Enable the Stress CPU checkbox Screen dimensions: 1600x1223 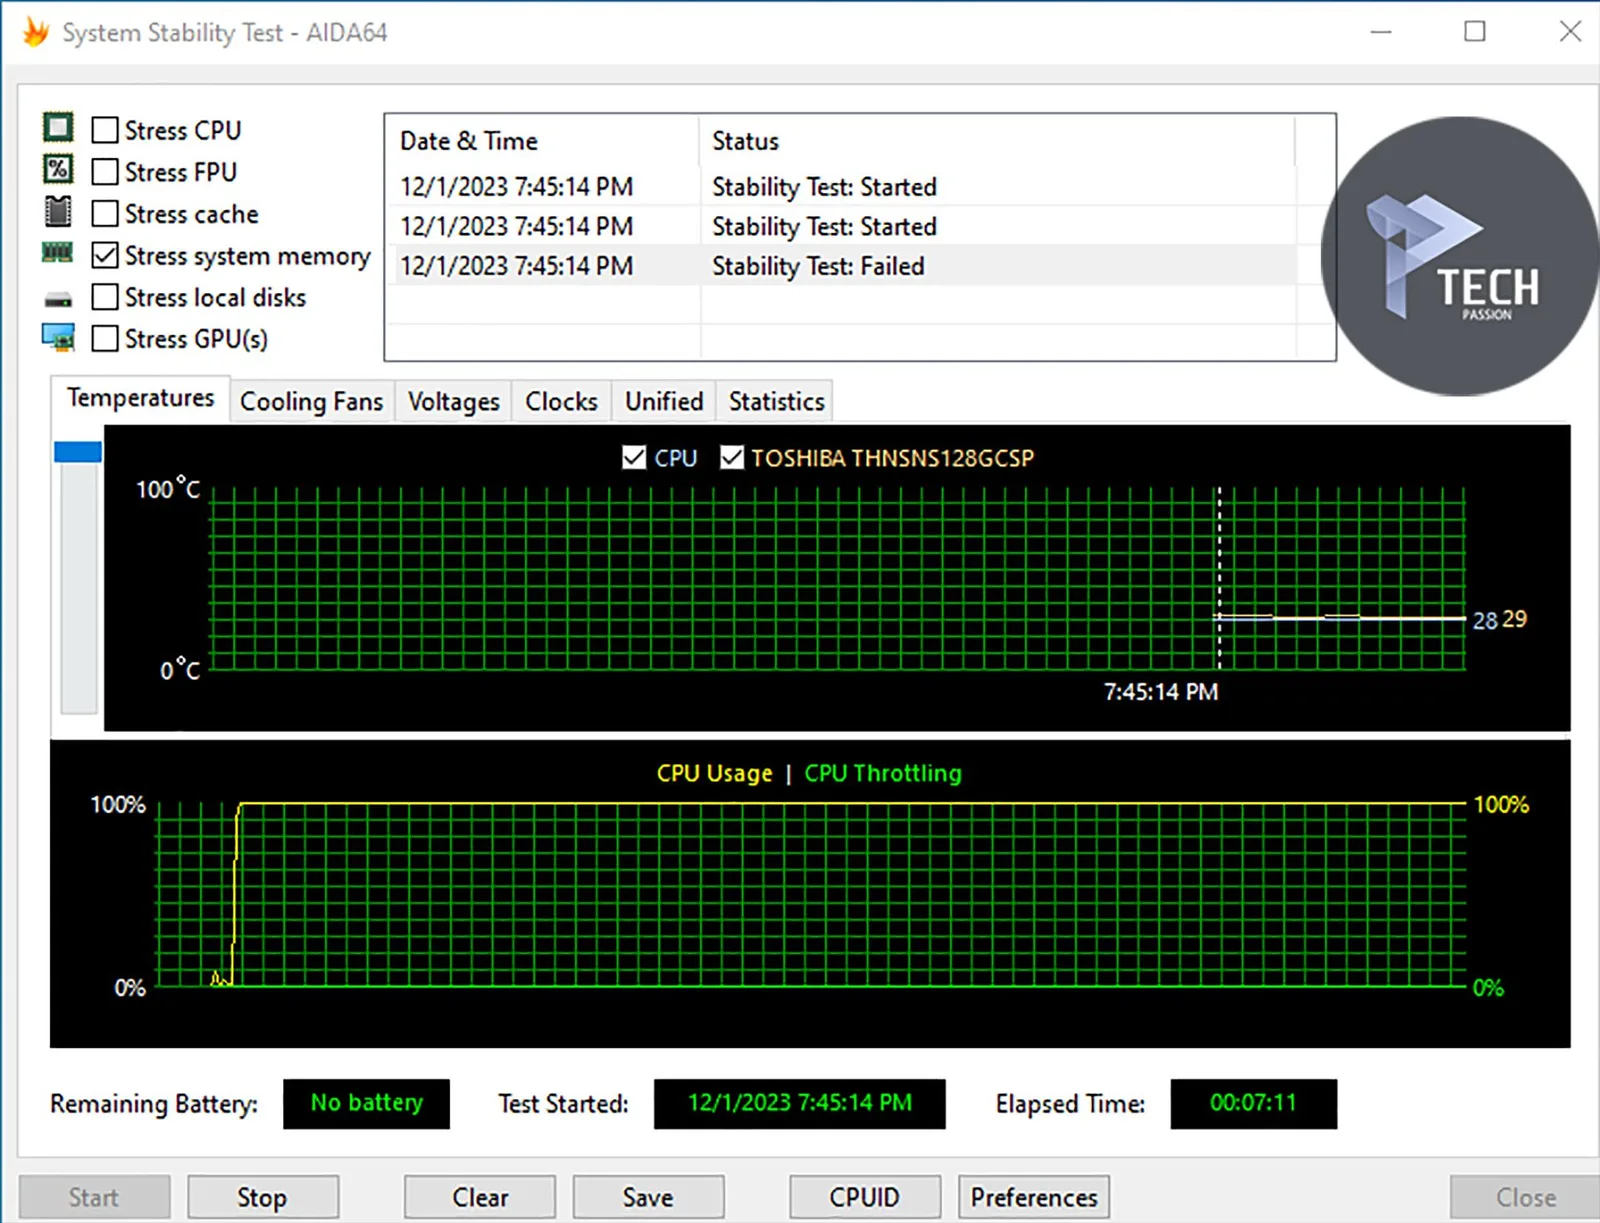click(x=105, y=130)
